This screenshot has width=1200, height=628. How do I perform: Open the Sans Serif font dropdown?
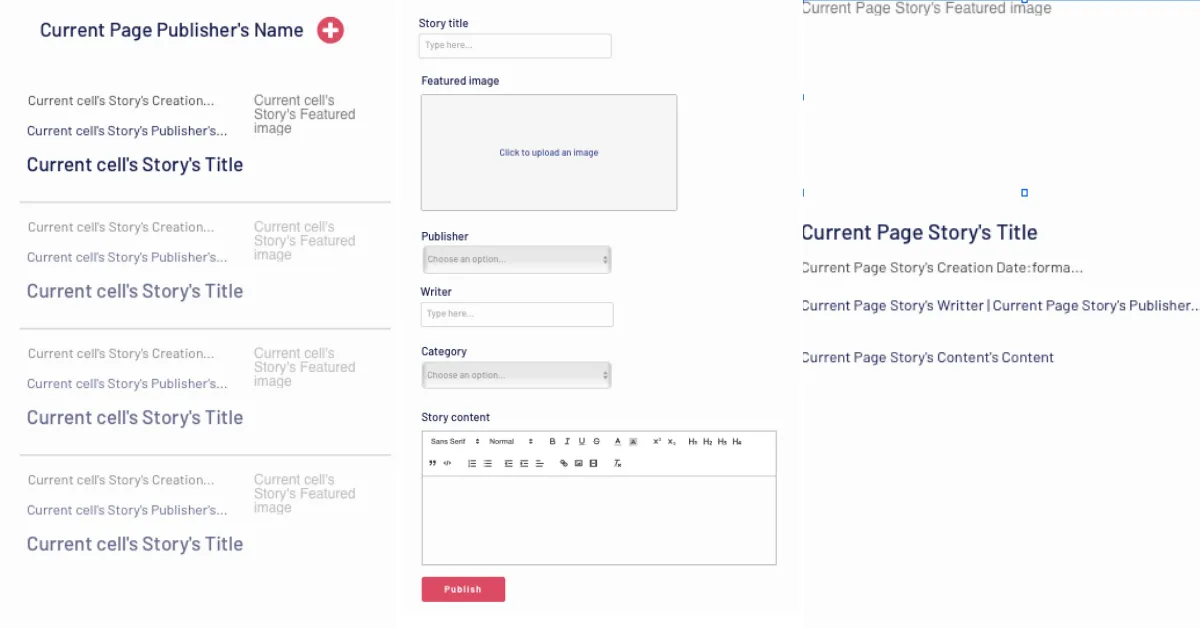click(455, 442)
